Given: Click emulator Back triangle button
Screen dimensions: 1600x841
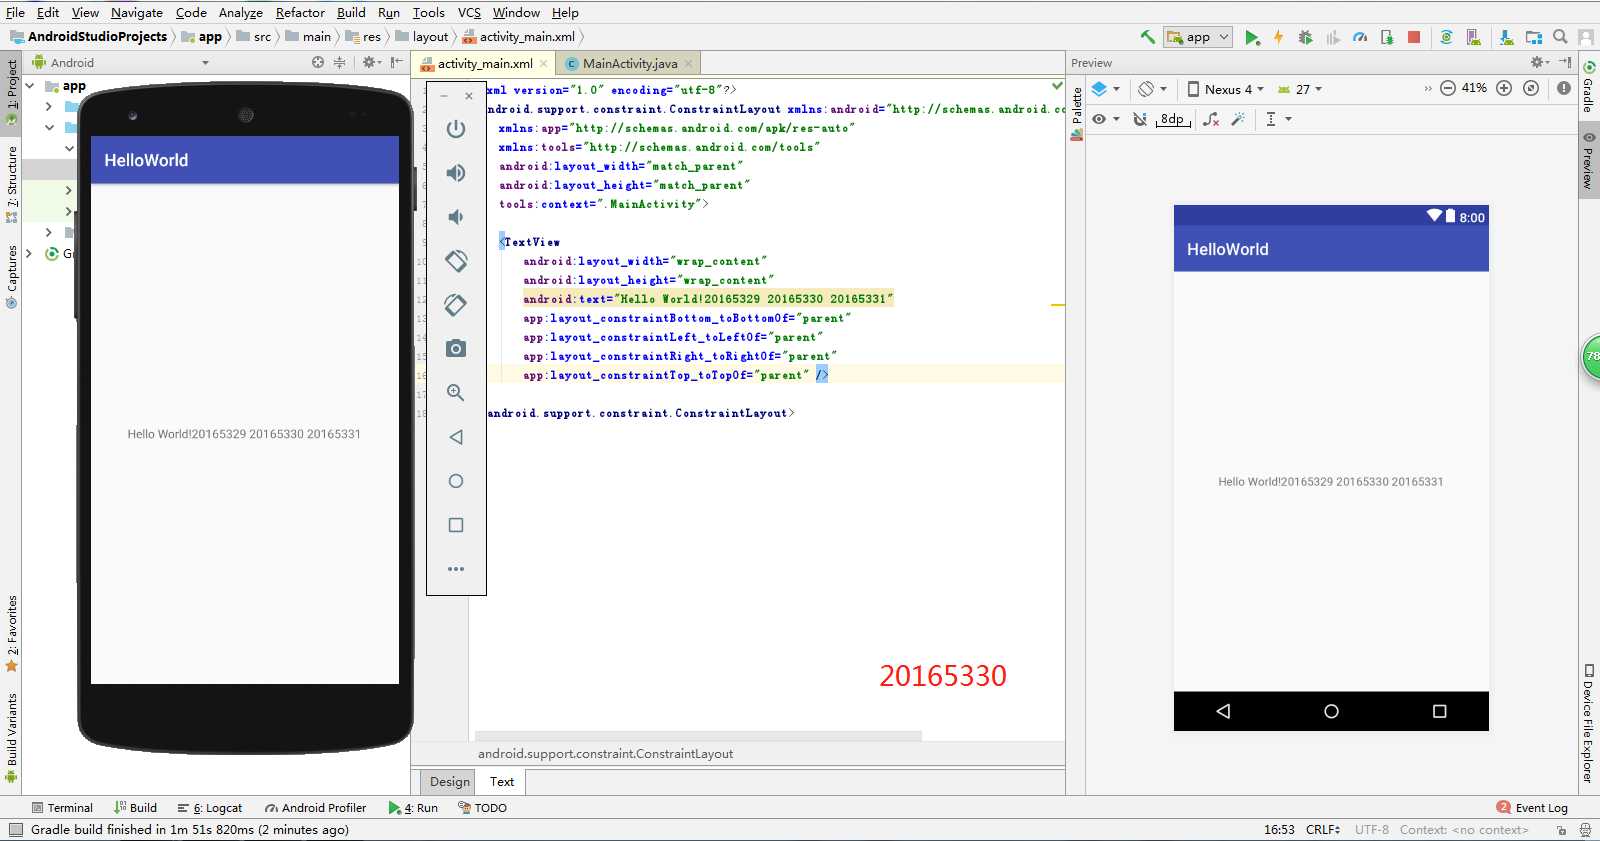Looking at the screenshot, I should [x=456, y=437].
